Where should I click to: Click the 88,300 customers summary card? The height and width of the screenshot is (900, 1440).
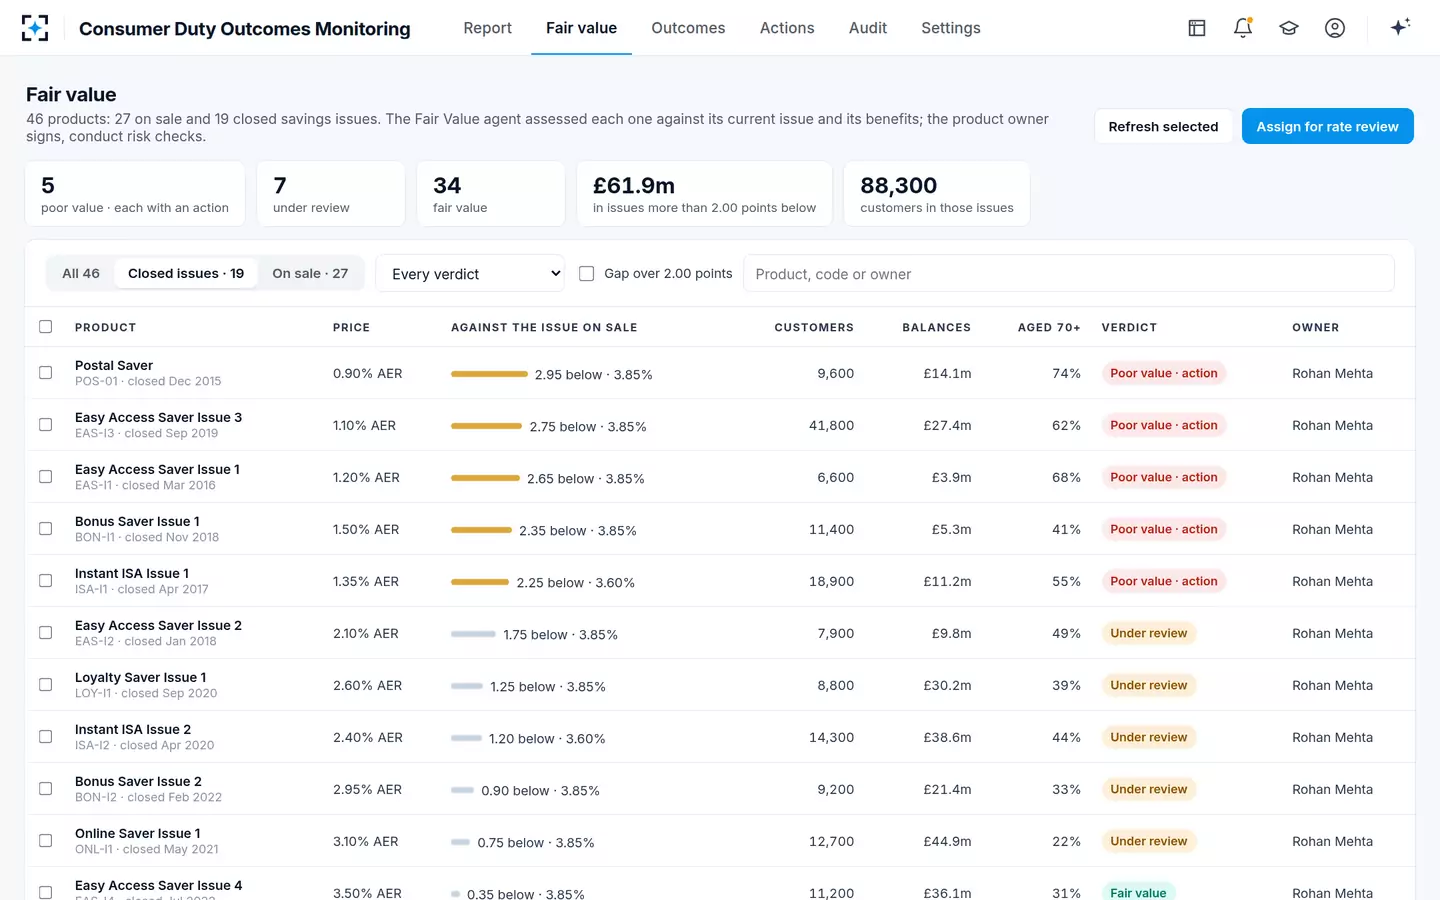(x=937, y=194)
